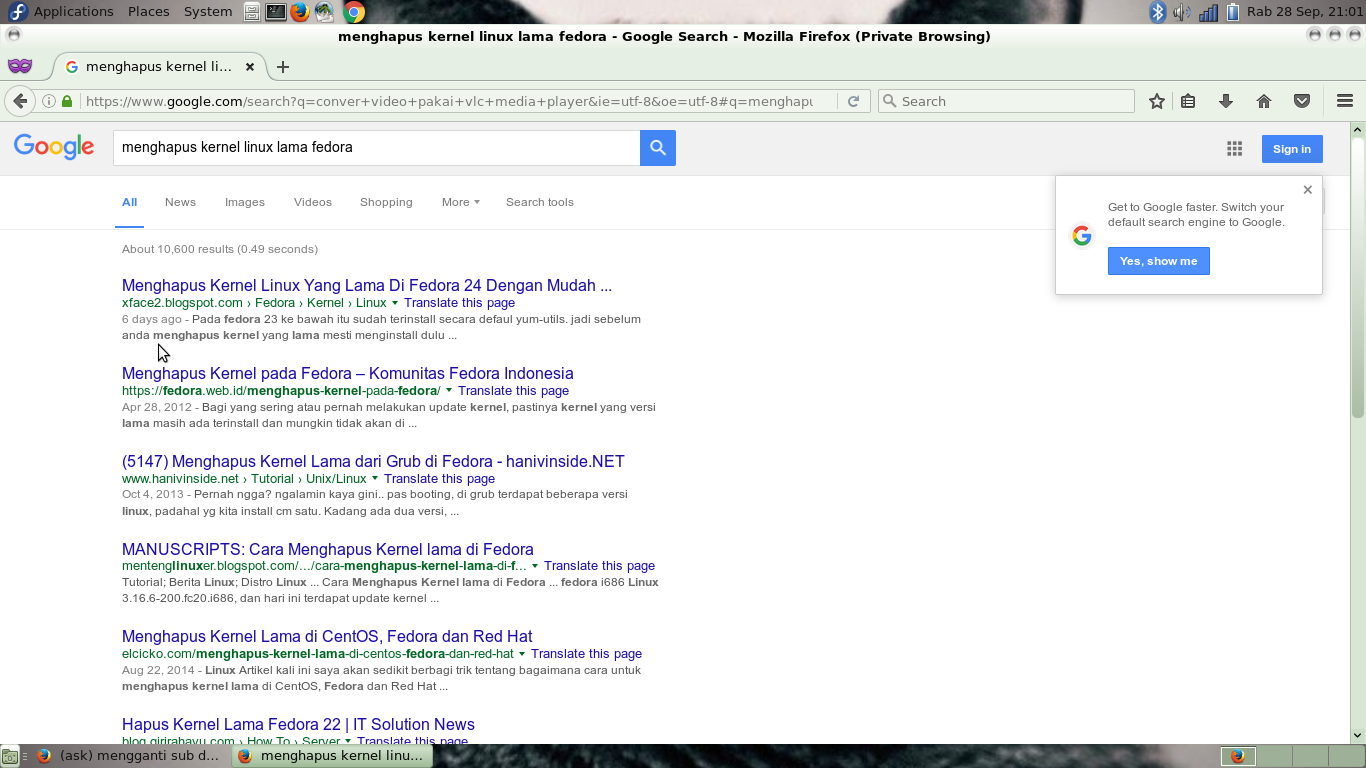This screenshot has width=1366, height=768.
Task: Open a new tab with the plus button
Action: pyautogui.click(x=283, y=67)
